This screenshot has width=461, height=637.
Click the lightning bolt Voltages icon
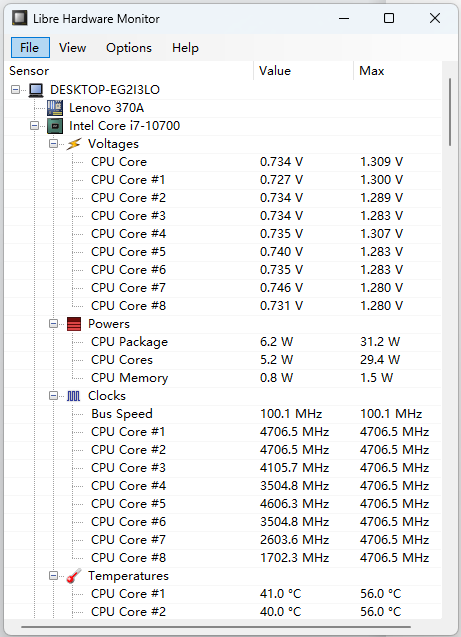74,144
